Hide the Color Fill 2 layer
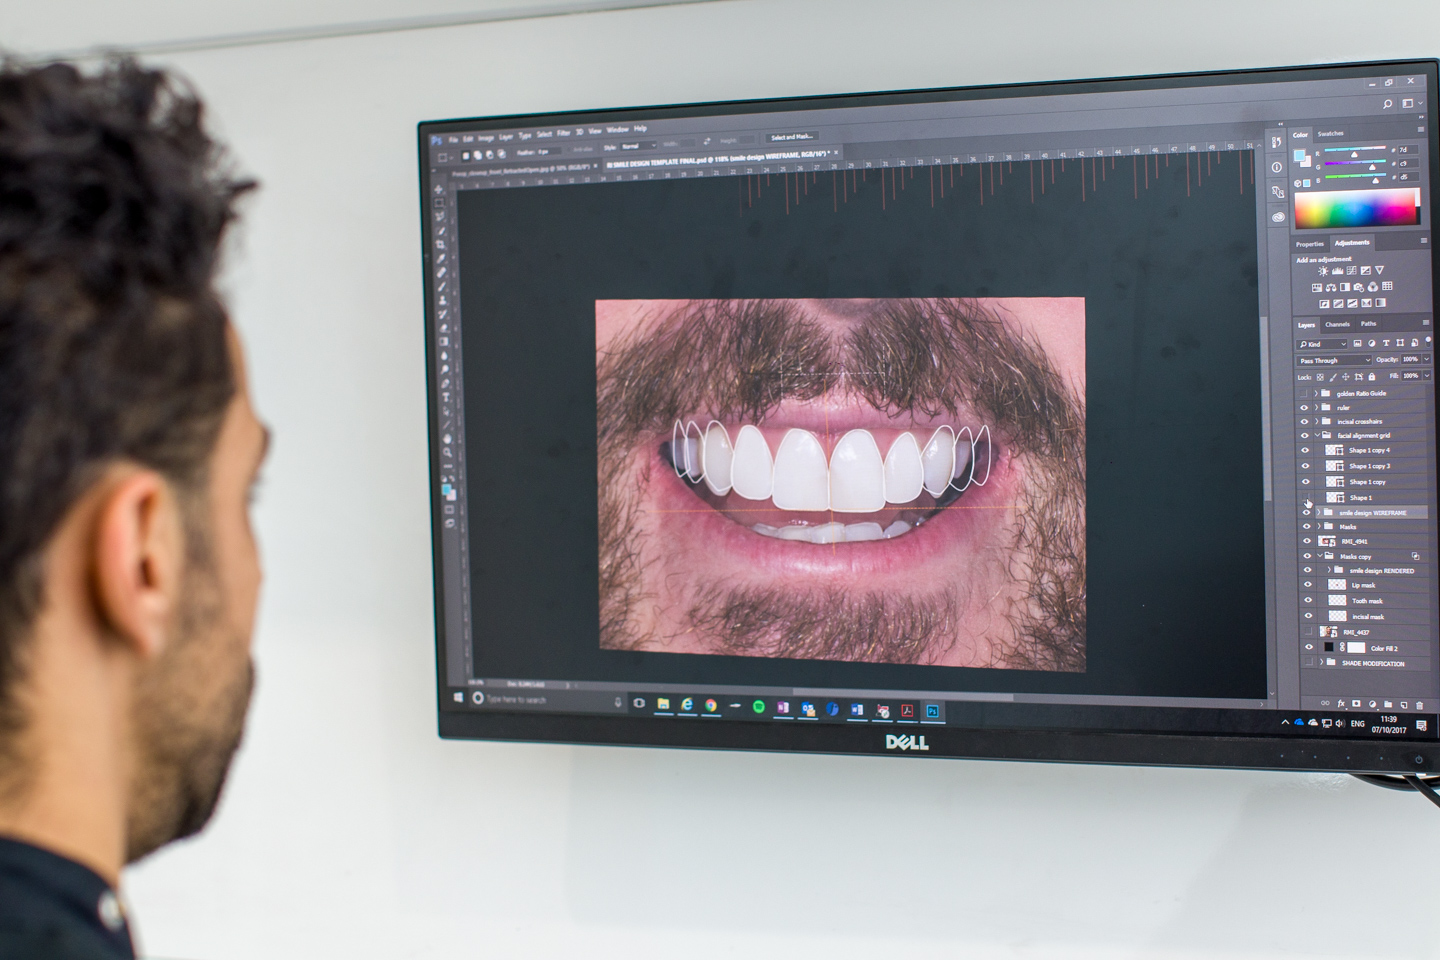The image size is (1440, 960). pyautogui.click(x=1308, y=648)
